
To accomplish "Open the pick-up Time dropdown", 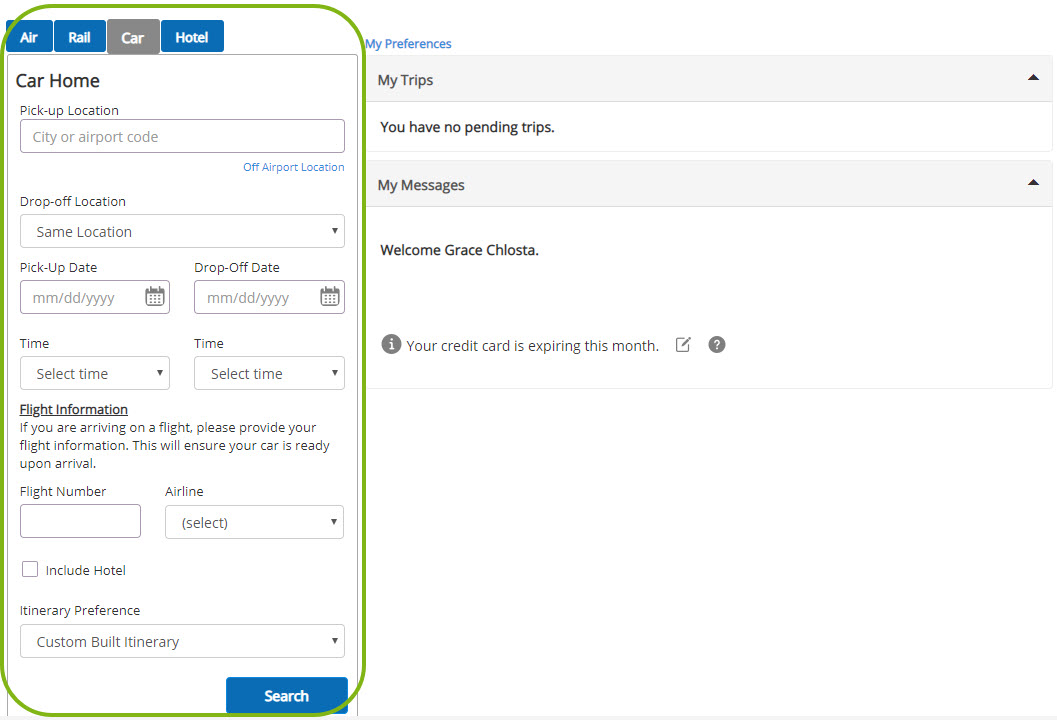I will click(x=95, y=373).
